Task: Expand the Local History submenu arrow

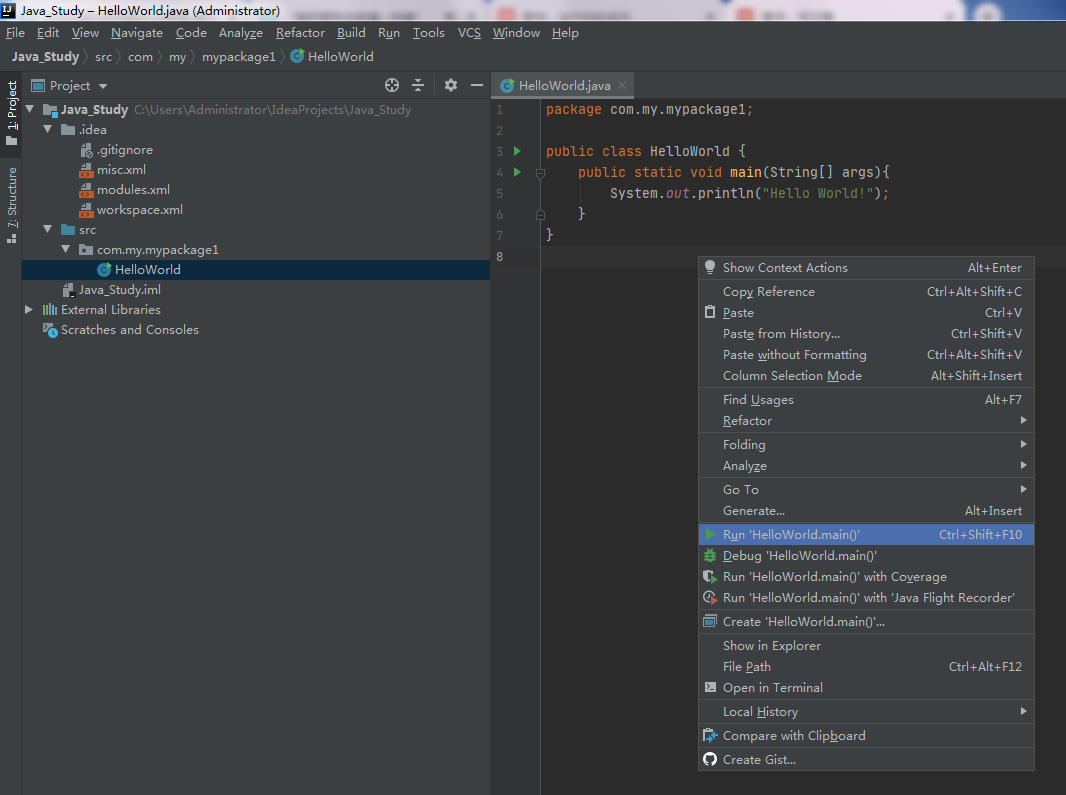Action: [1023, 711]
